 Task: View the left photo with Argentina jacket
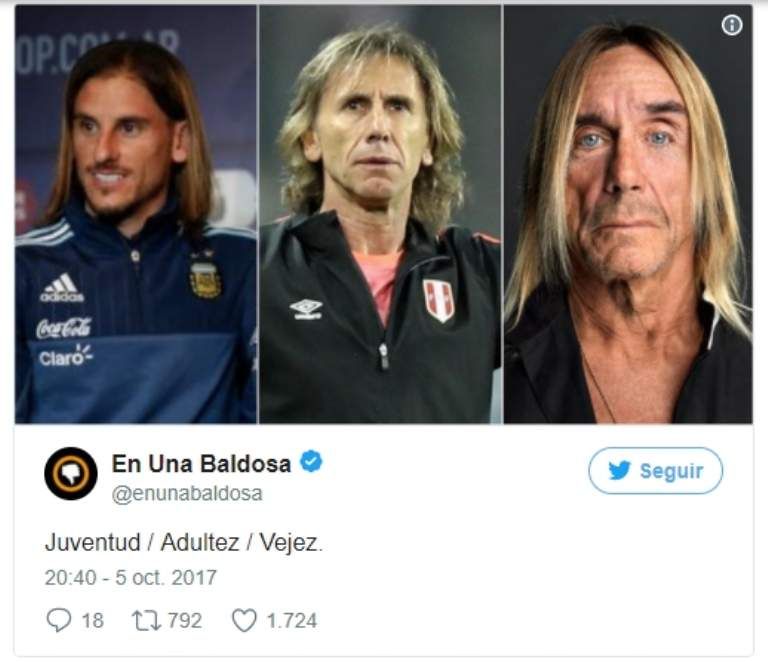point(136,214)
